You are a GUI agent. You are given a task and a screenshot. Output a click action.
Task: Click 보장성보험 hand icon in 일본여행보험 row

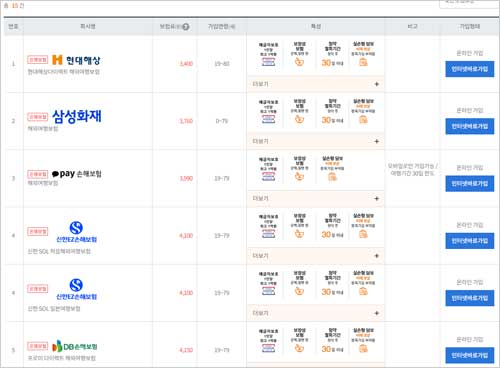click(299, 291)
